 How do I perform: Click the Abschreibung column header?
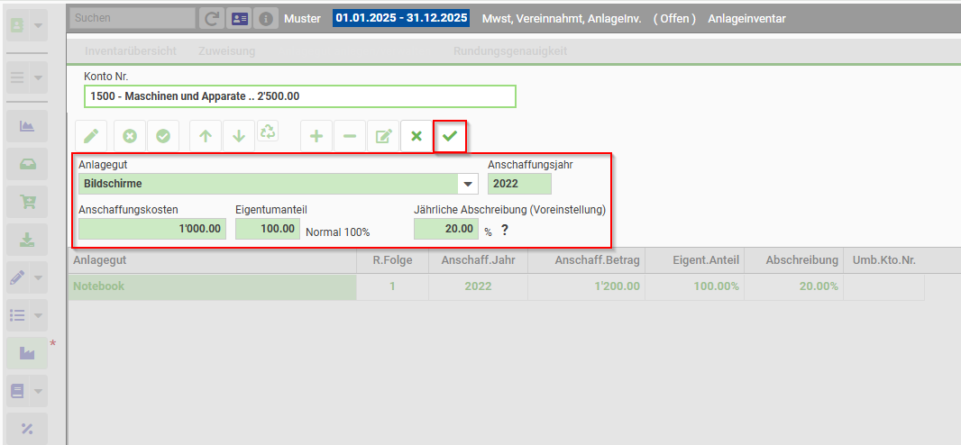pyautogui.click(x=794, y=261)
